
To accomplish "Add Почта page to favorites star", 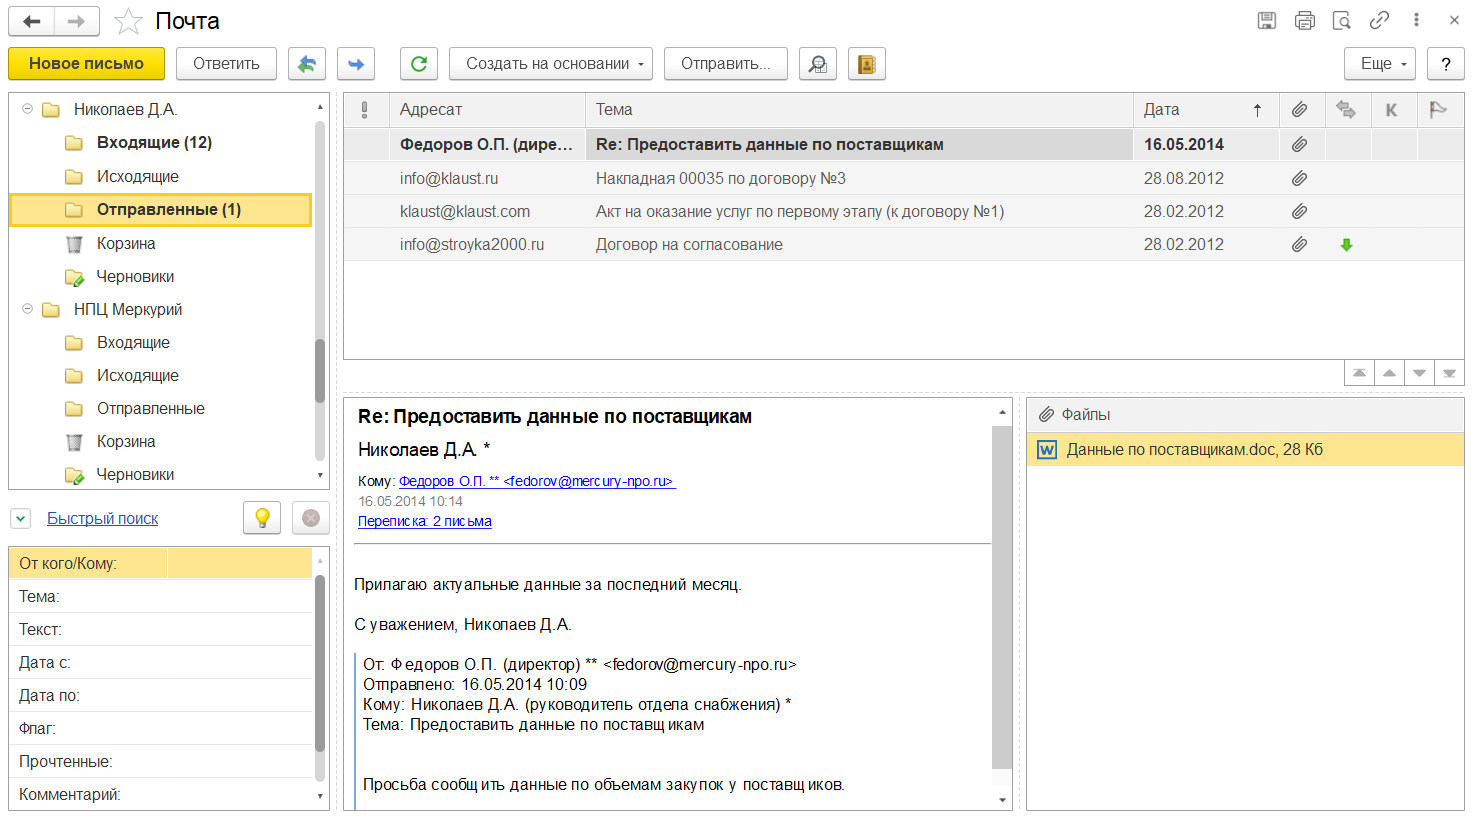I will click(128, 21).
